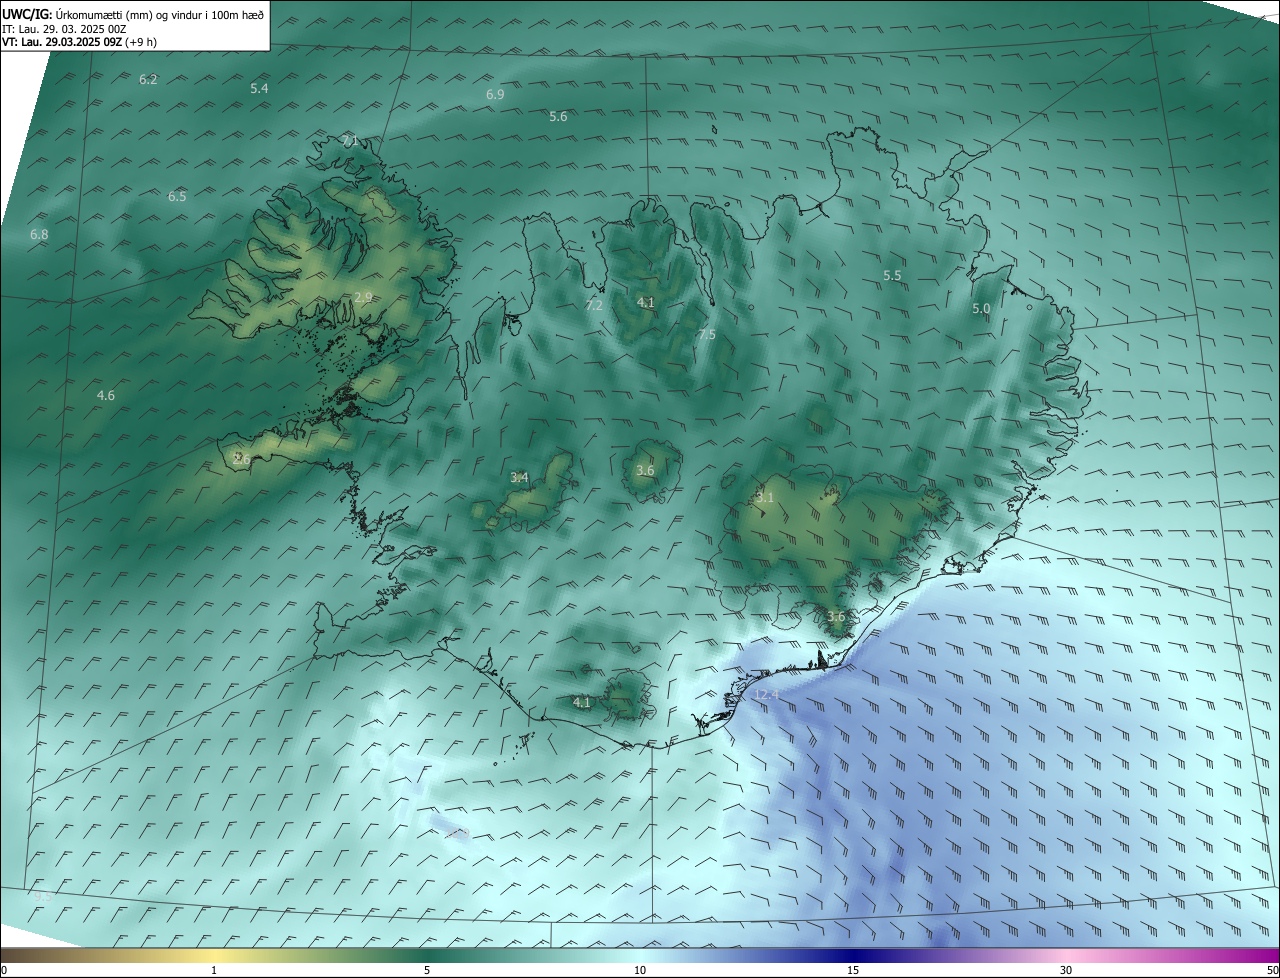Click the 2.6 value on Snæfellsnes peninsula
Image resolution: width=1280 pixels, height=978 pixels.
(241, 459)
